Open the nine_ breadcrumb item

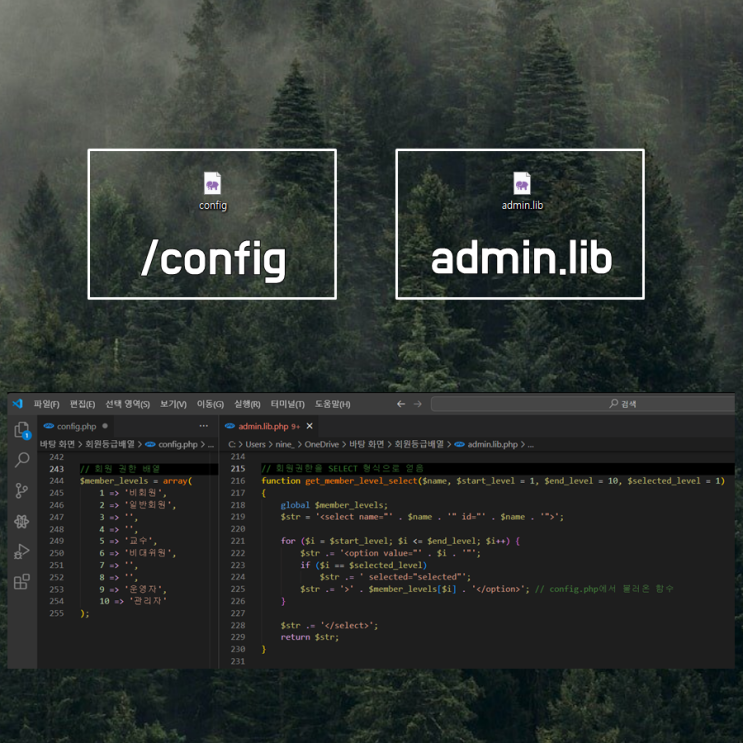(285, 444)
